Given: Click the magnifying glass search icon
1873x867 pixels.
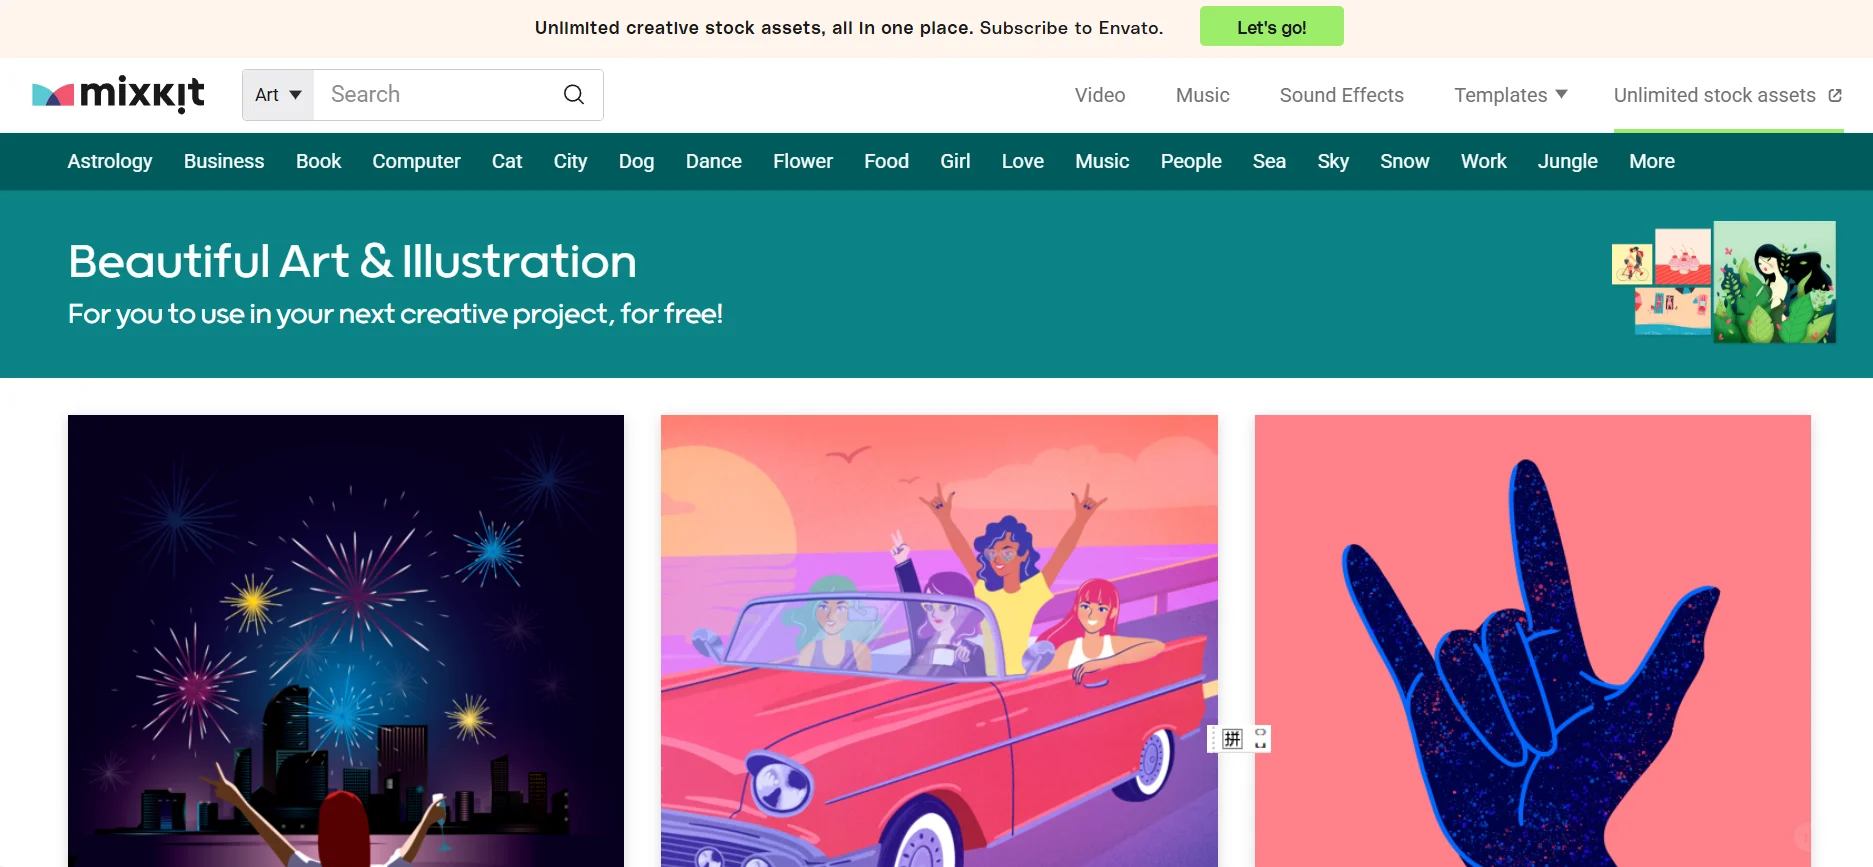Looking at the screenshot, I should point(574,94).
